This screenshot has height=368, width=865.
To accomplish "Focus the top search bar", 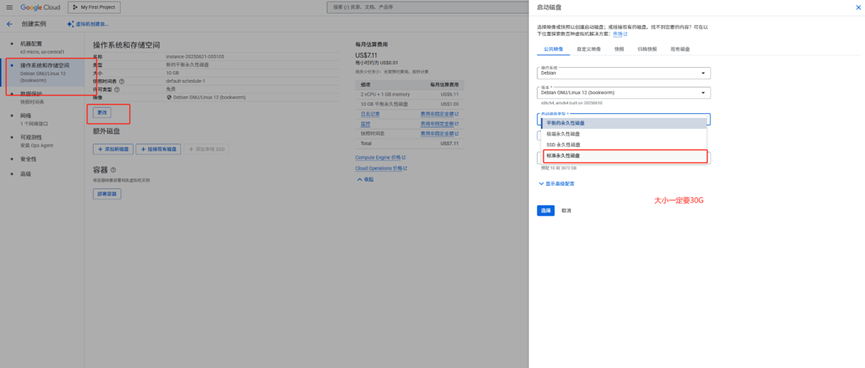I will point(428,7).
